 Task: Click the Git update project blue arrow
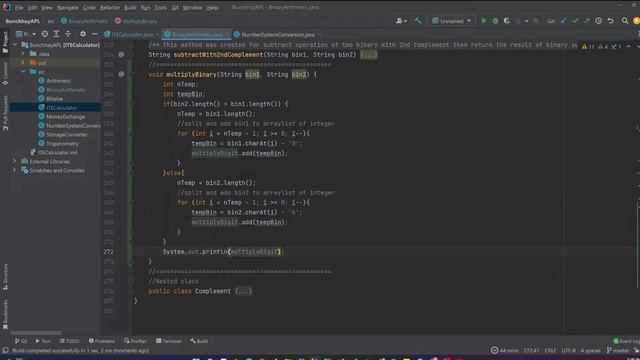click(564, 20)
